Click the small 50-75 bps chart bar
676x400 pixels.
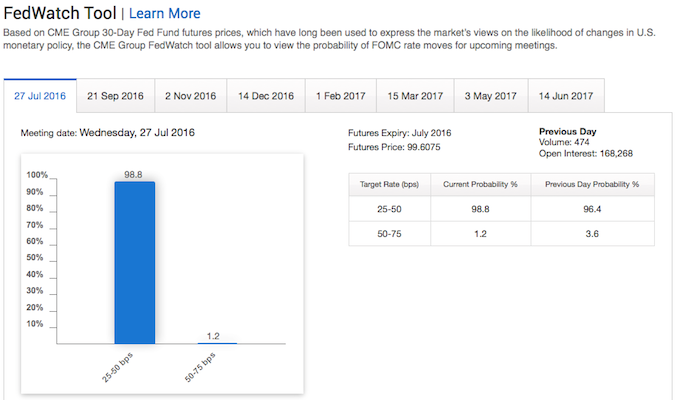pos(217,343)
